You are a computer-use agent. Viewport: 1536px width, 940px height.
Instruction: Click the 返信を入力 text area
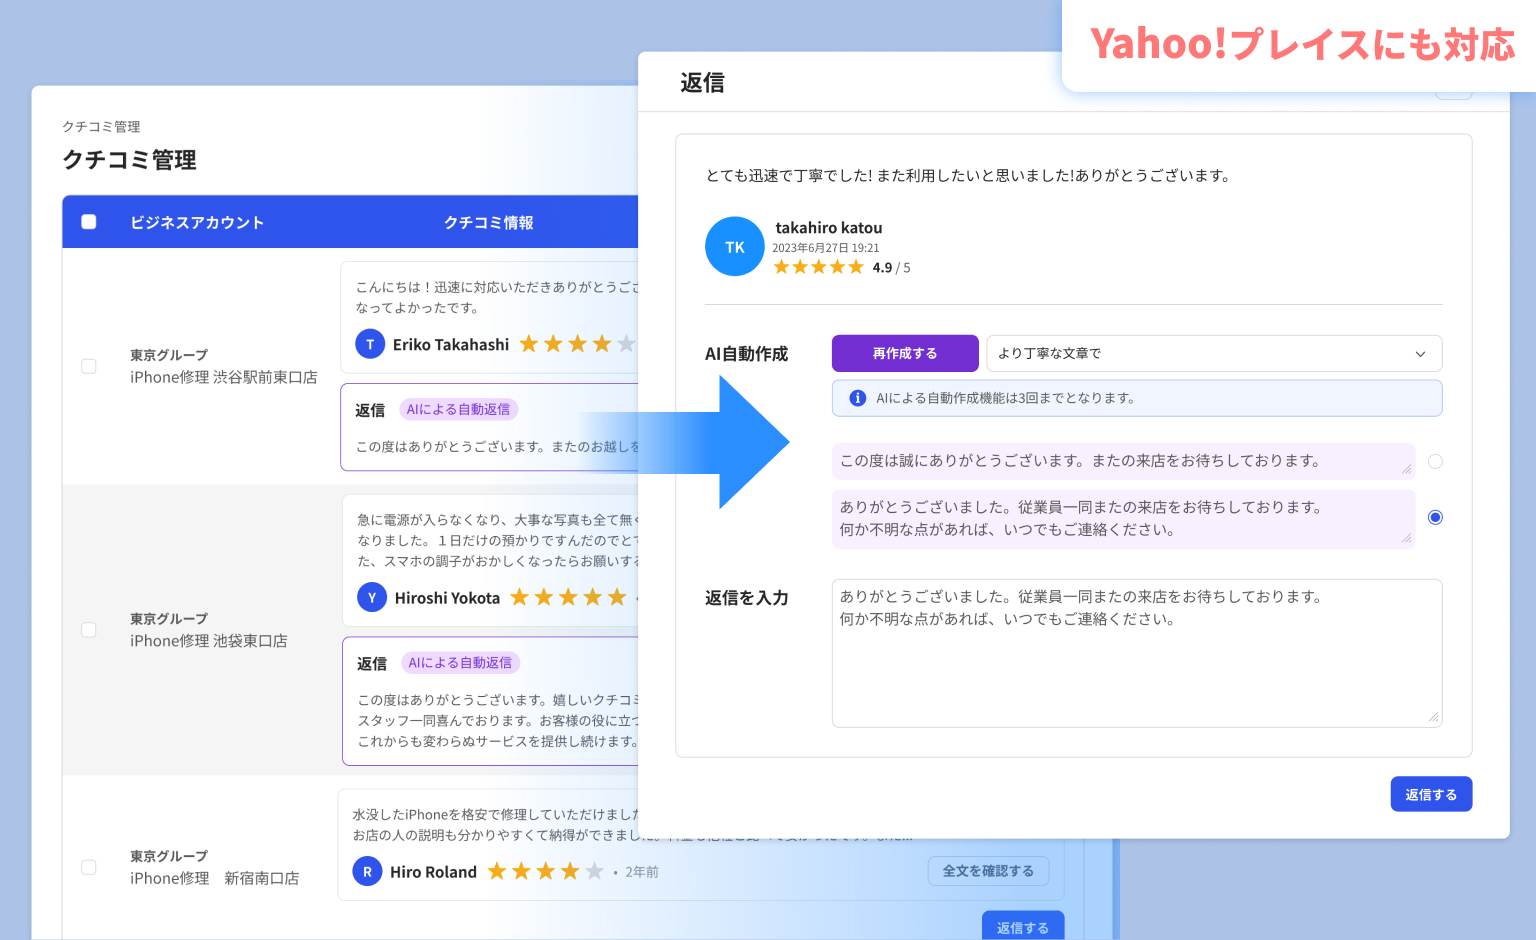pos(1137,653)
